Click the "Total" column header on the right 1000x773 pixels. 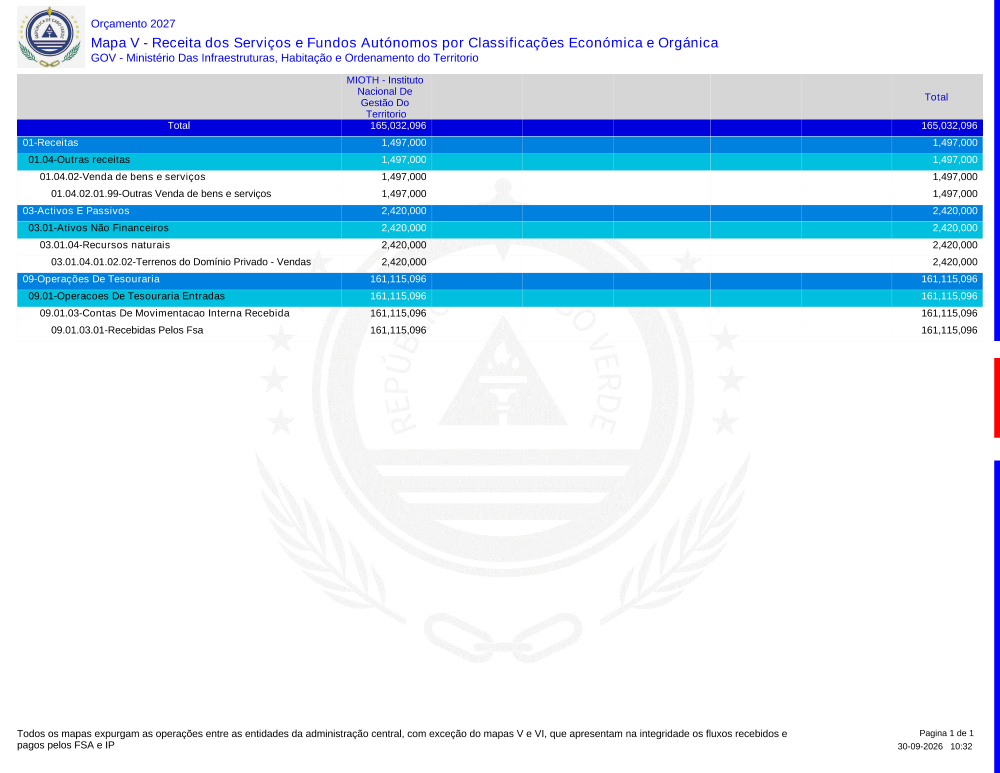(936, 97)
